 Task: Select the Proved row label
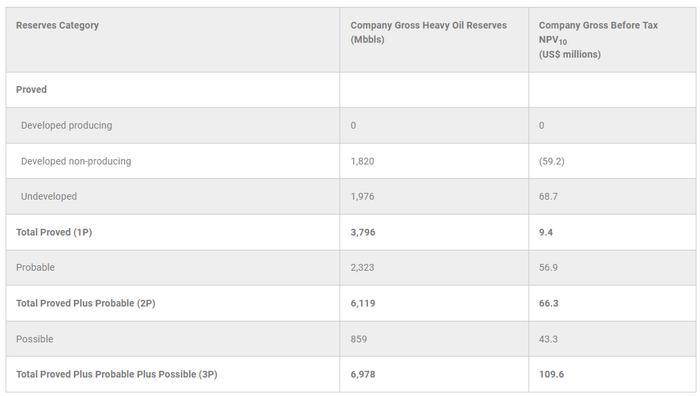click(31, 89)
